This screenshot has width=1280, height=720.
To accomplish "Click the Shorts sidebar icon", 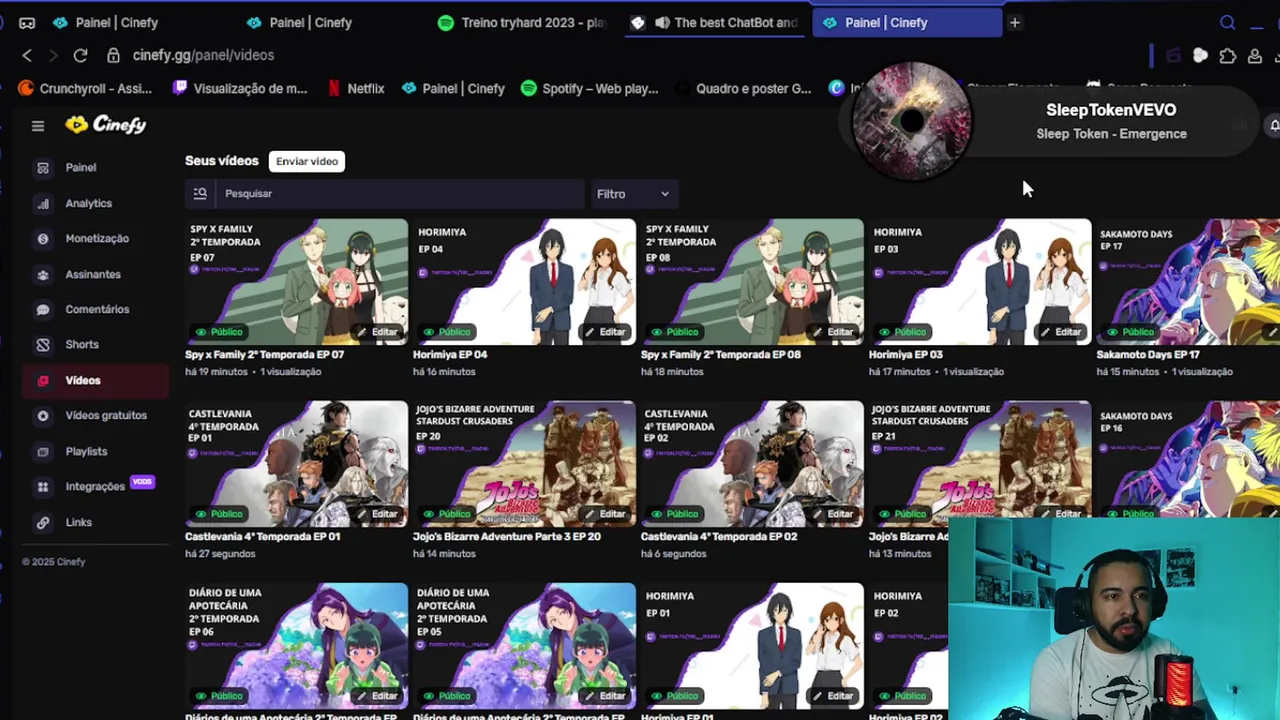I will pyautogui.click(x=43, y=345).
